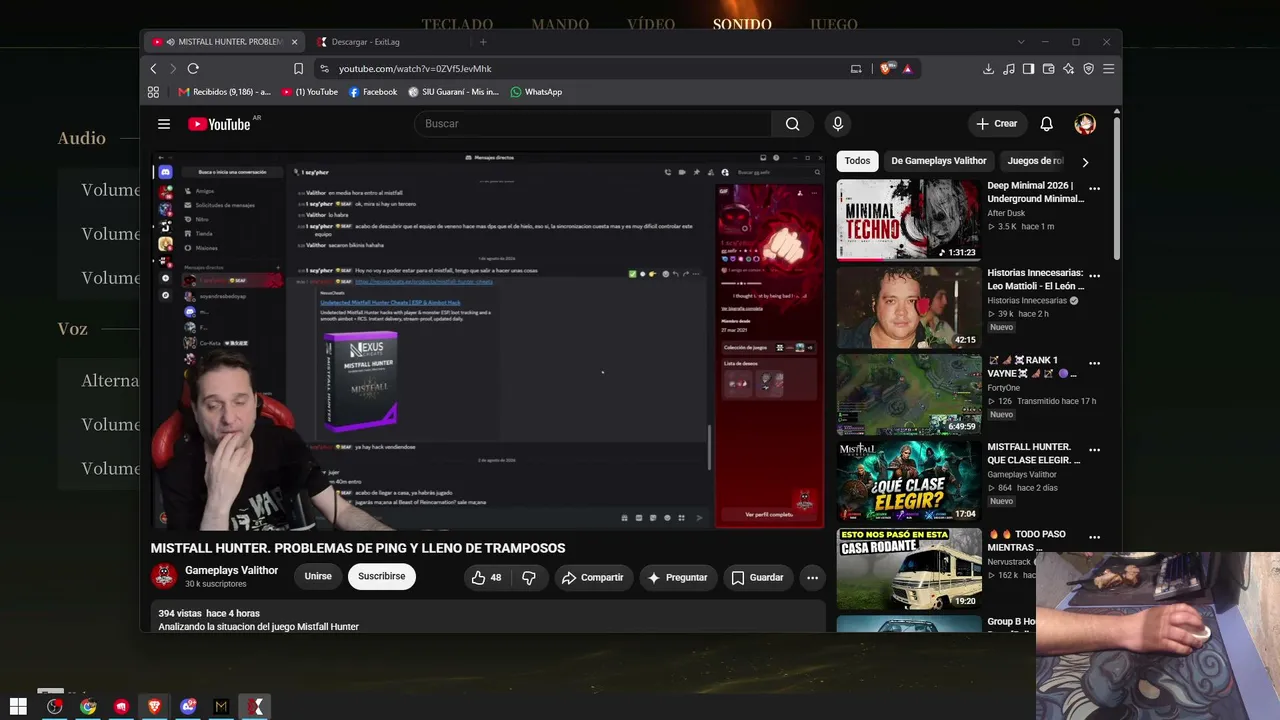Open Google Chrome from the taskbar

(x=88, y=706)
